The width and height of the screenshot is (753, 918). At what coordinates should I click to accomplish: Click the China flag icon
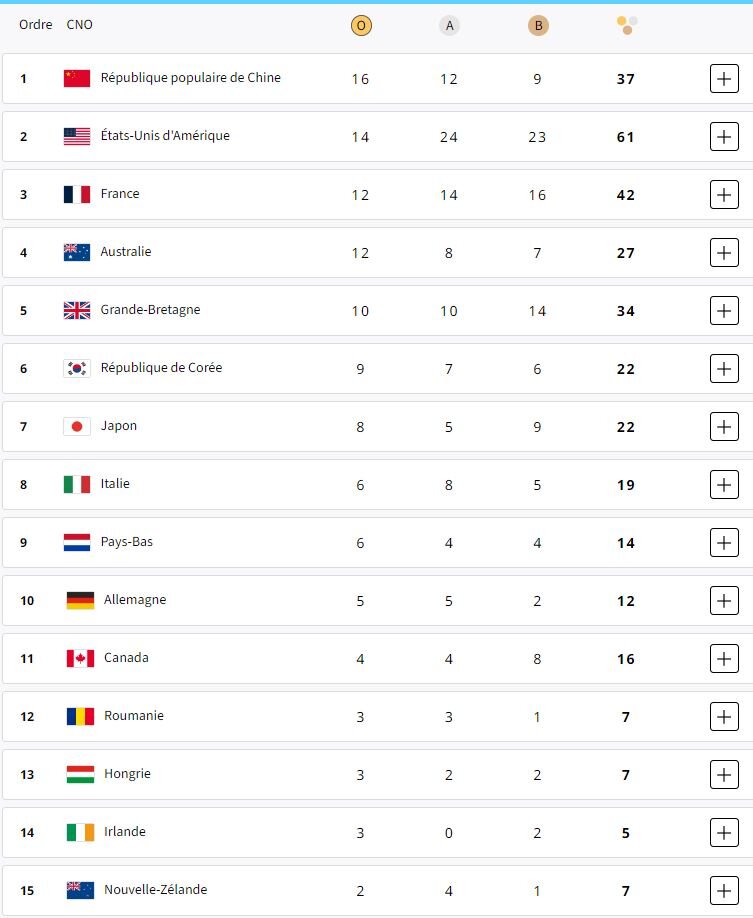pos(77,78)
